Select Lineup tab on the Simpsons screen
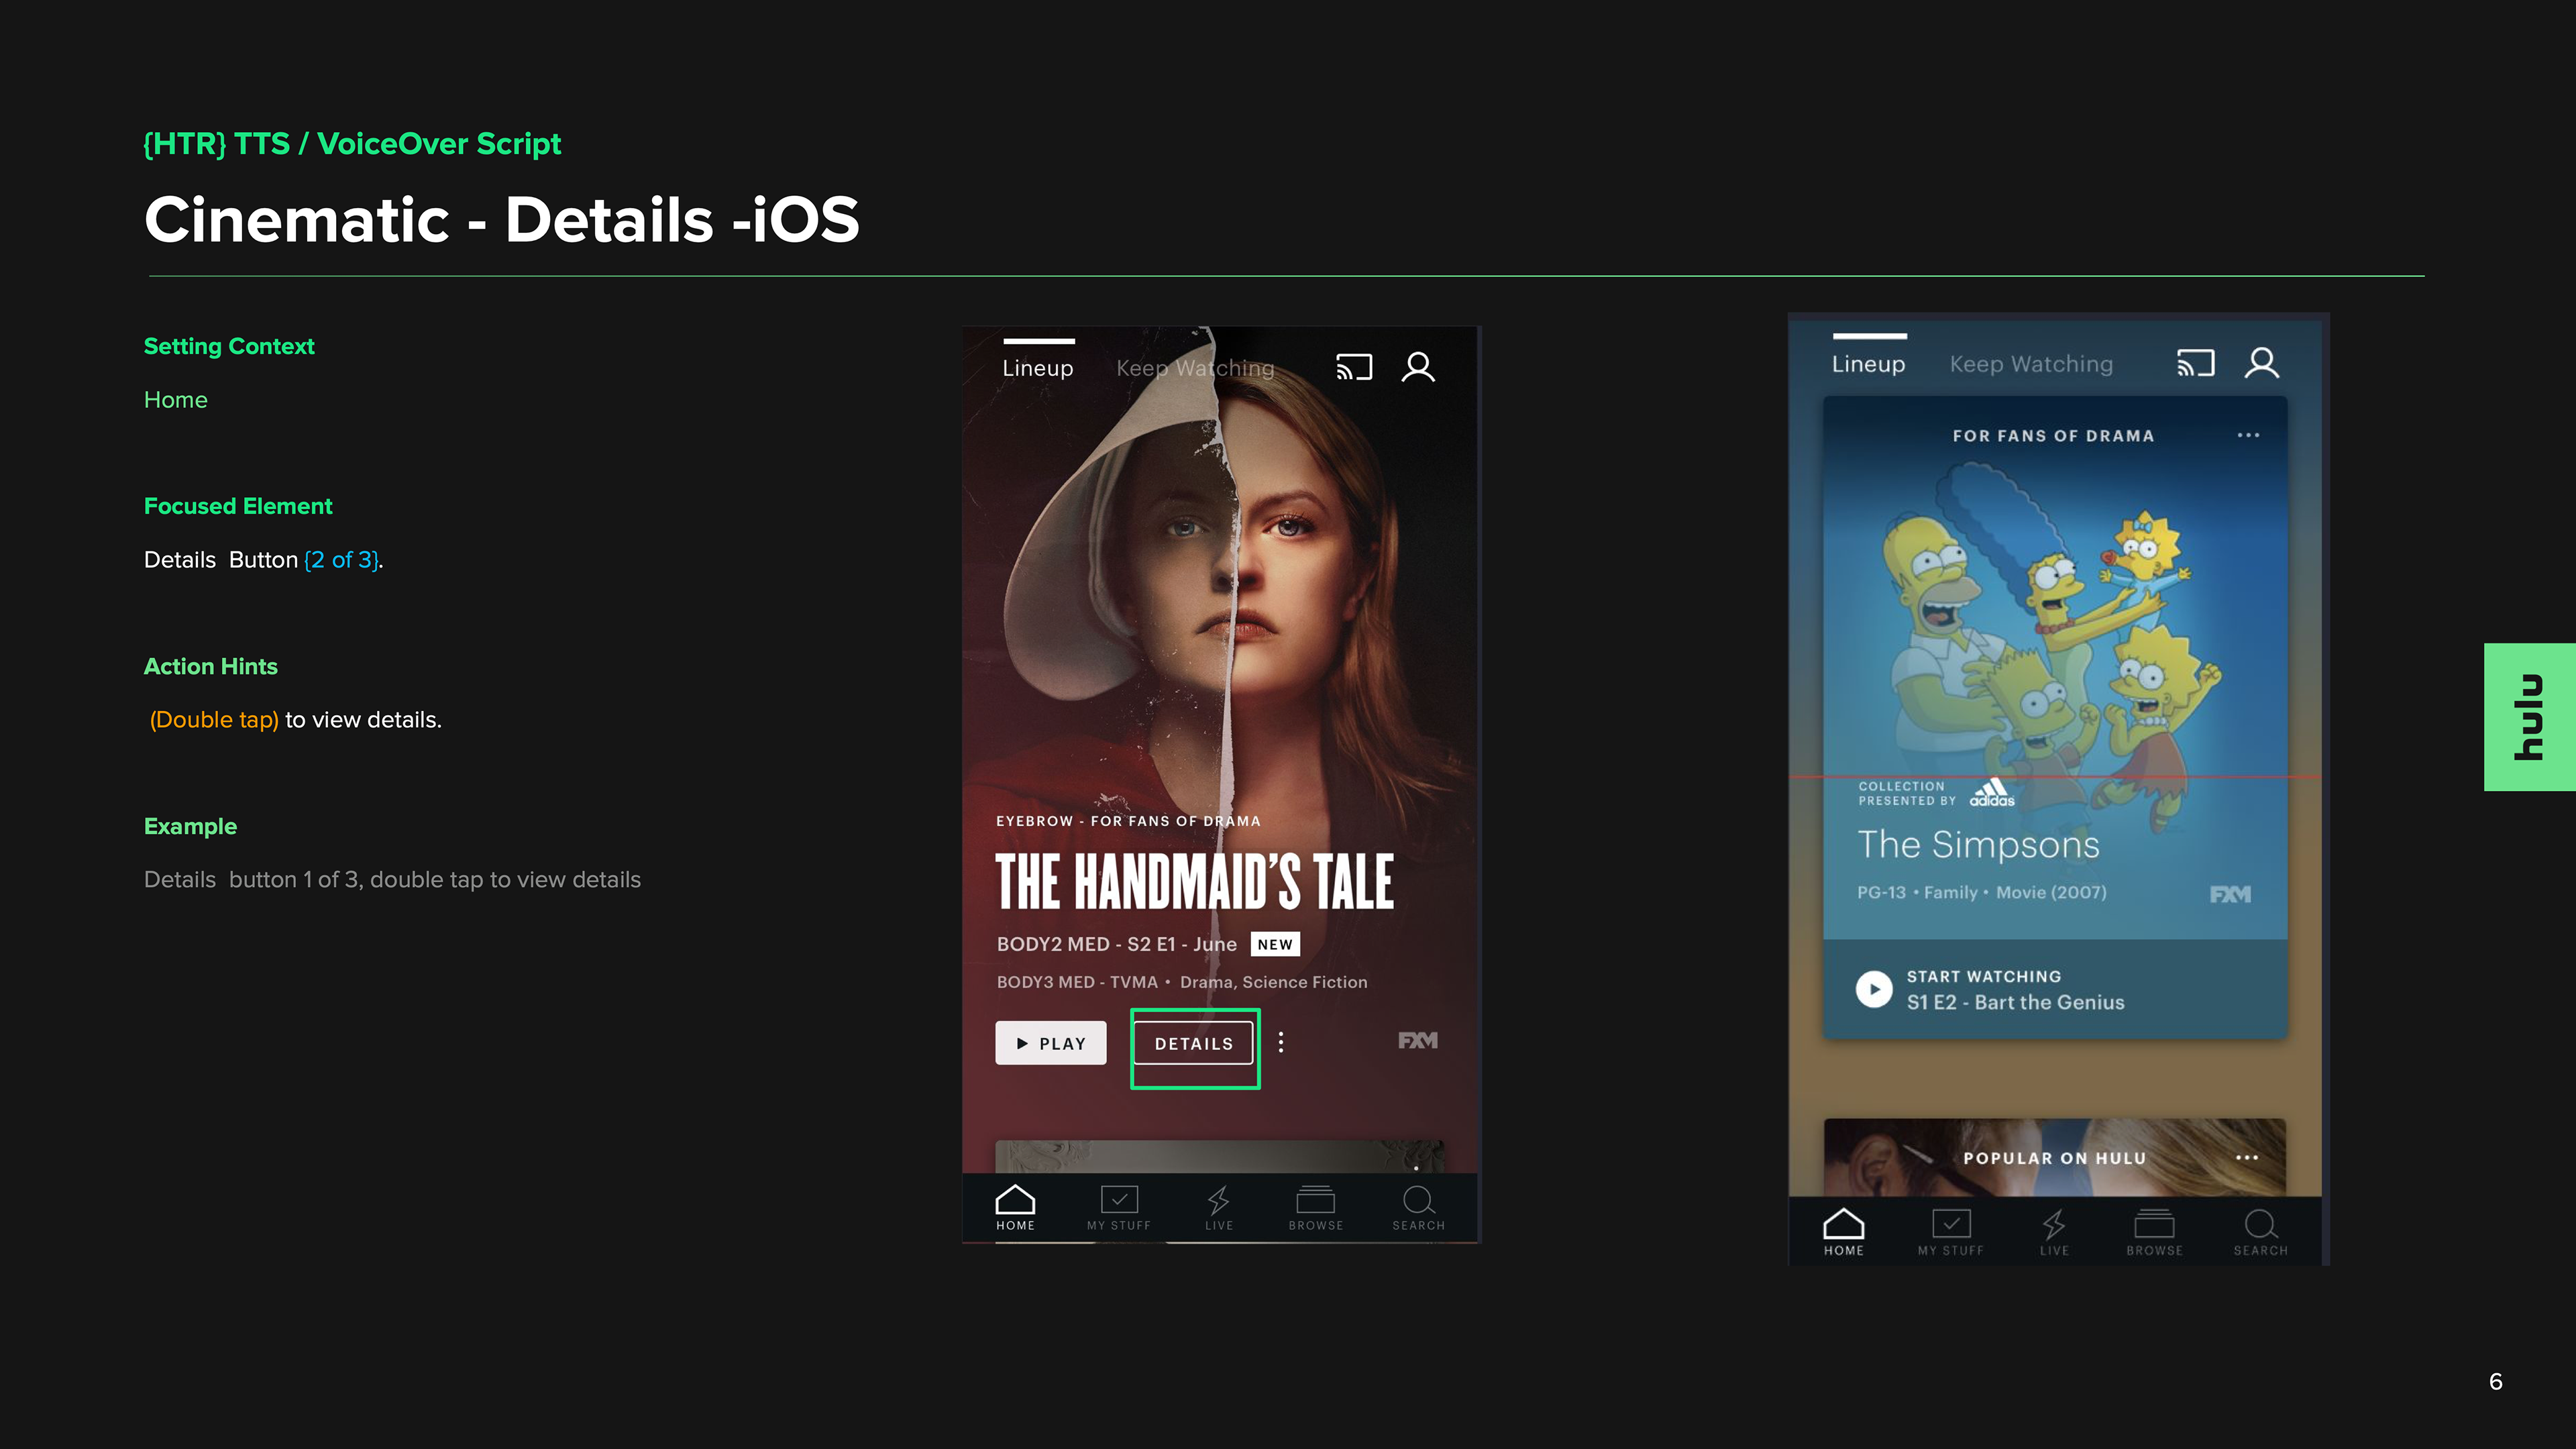2576x1449 pixels. [x=1868, y=364]
